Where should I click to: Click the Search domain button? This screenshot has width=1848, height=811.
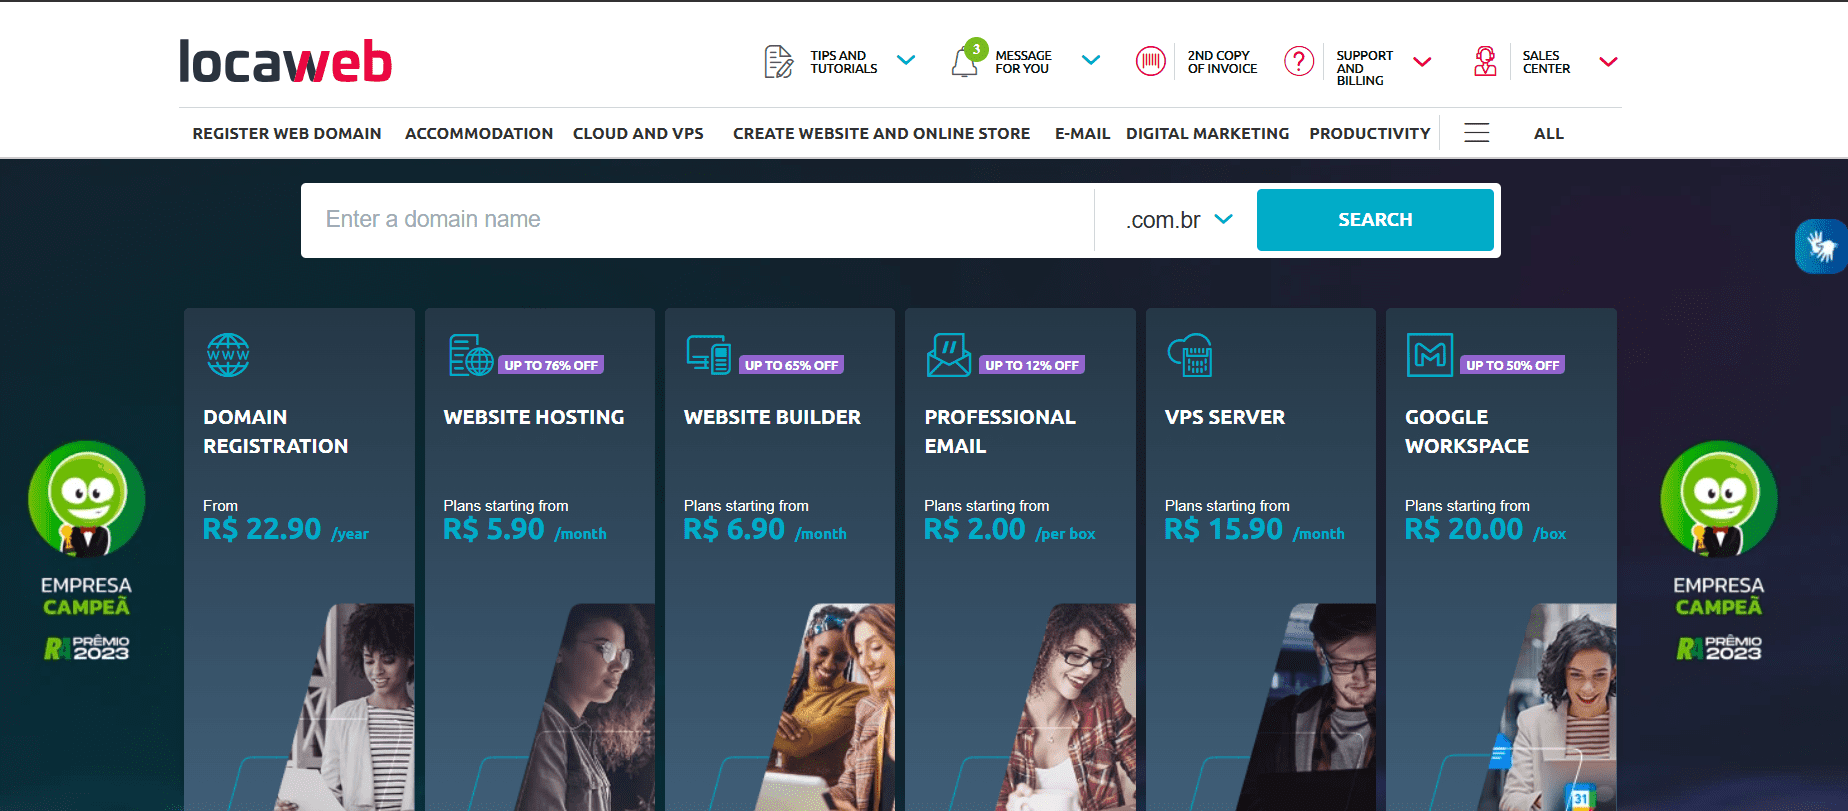pos(1375,220)
